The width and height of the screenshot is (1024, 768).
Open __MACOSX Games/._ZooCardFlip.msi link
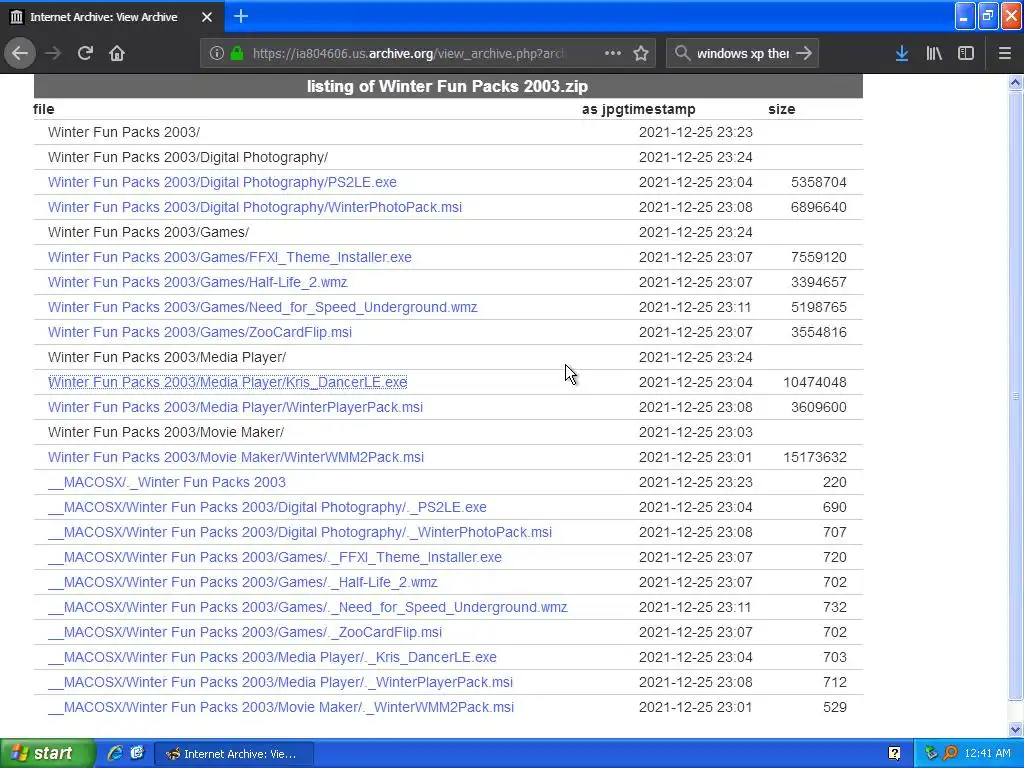click(x=245, y=632)
